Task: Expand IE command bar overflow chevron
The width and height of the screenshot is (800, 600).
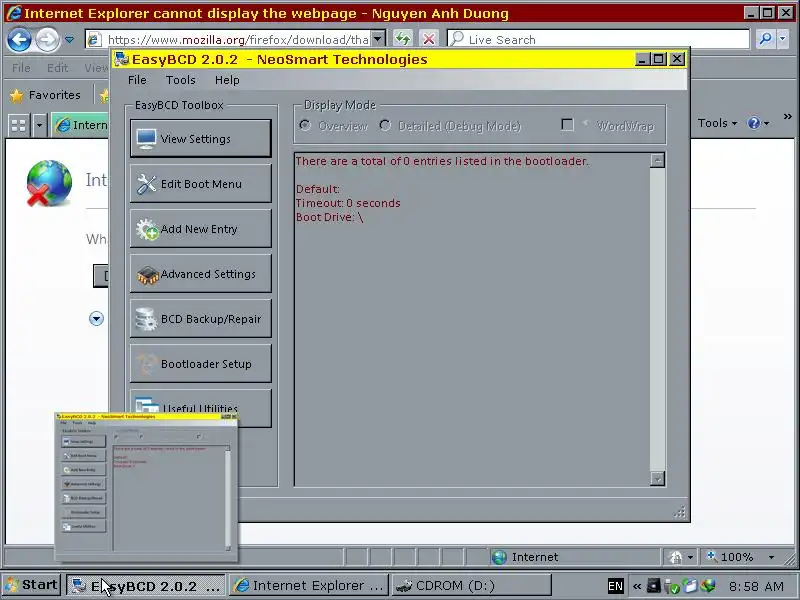Action: tap(787, 117)
